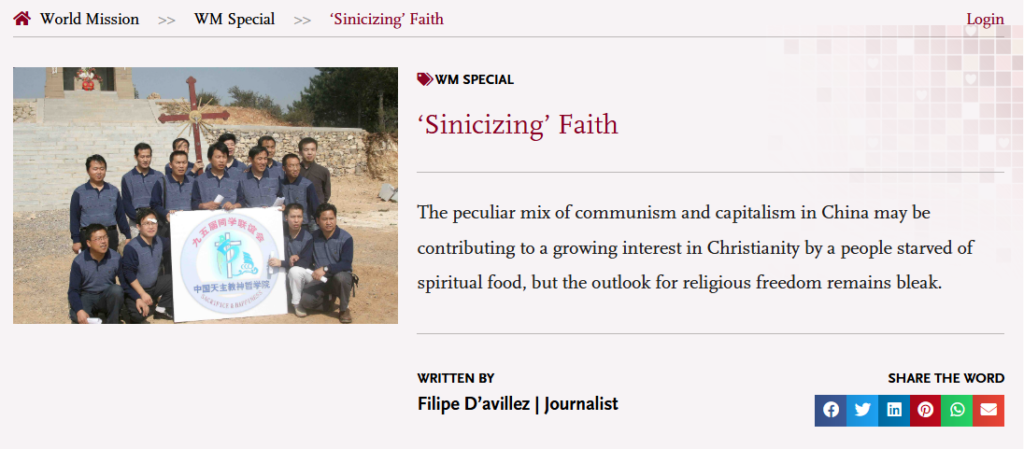Click the SHARE THE WORD heading
1024x449 pixels.
pos(945,378)
